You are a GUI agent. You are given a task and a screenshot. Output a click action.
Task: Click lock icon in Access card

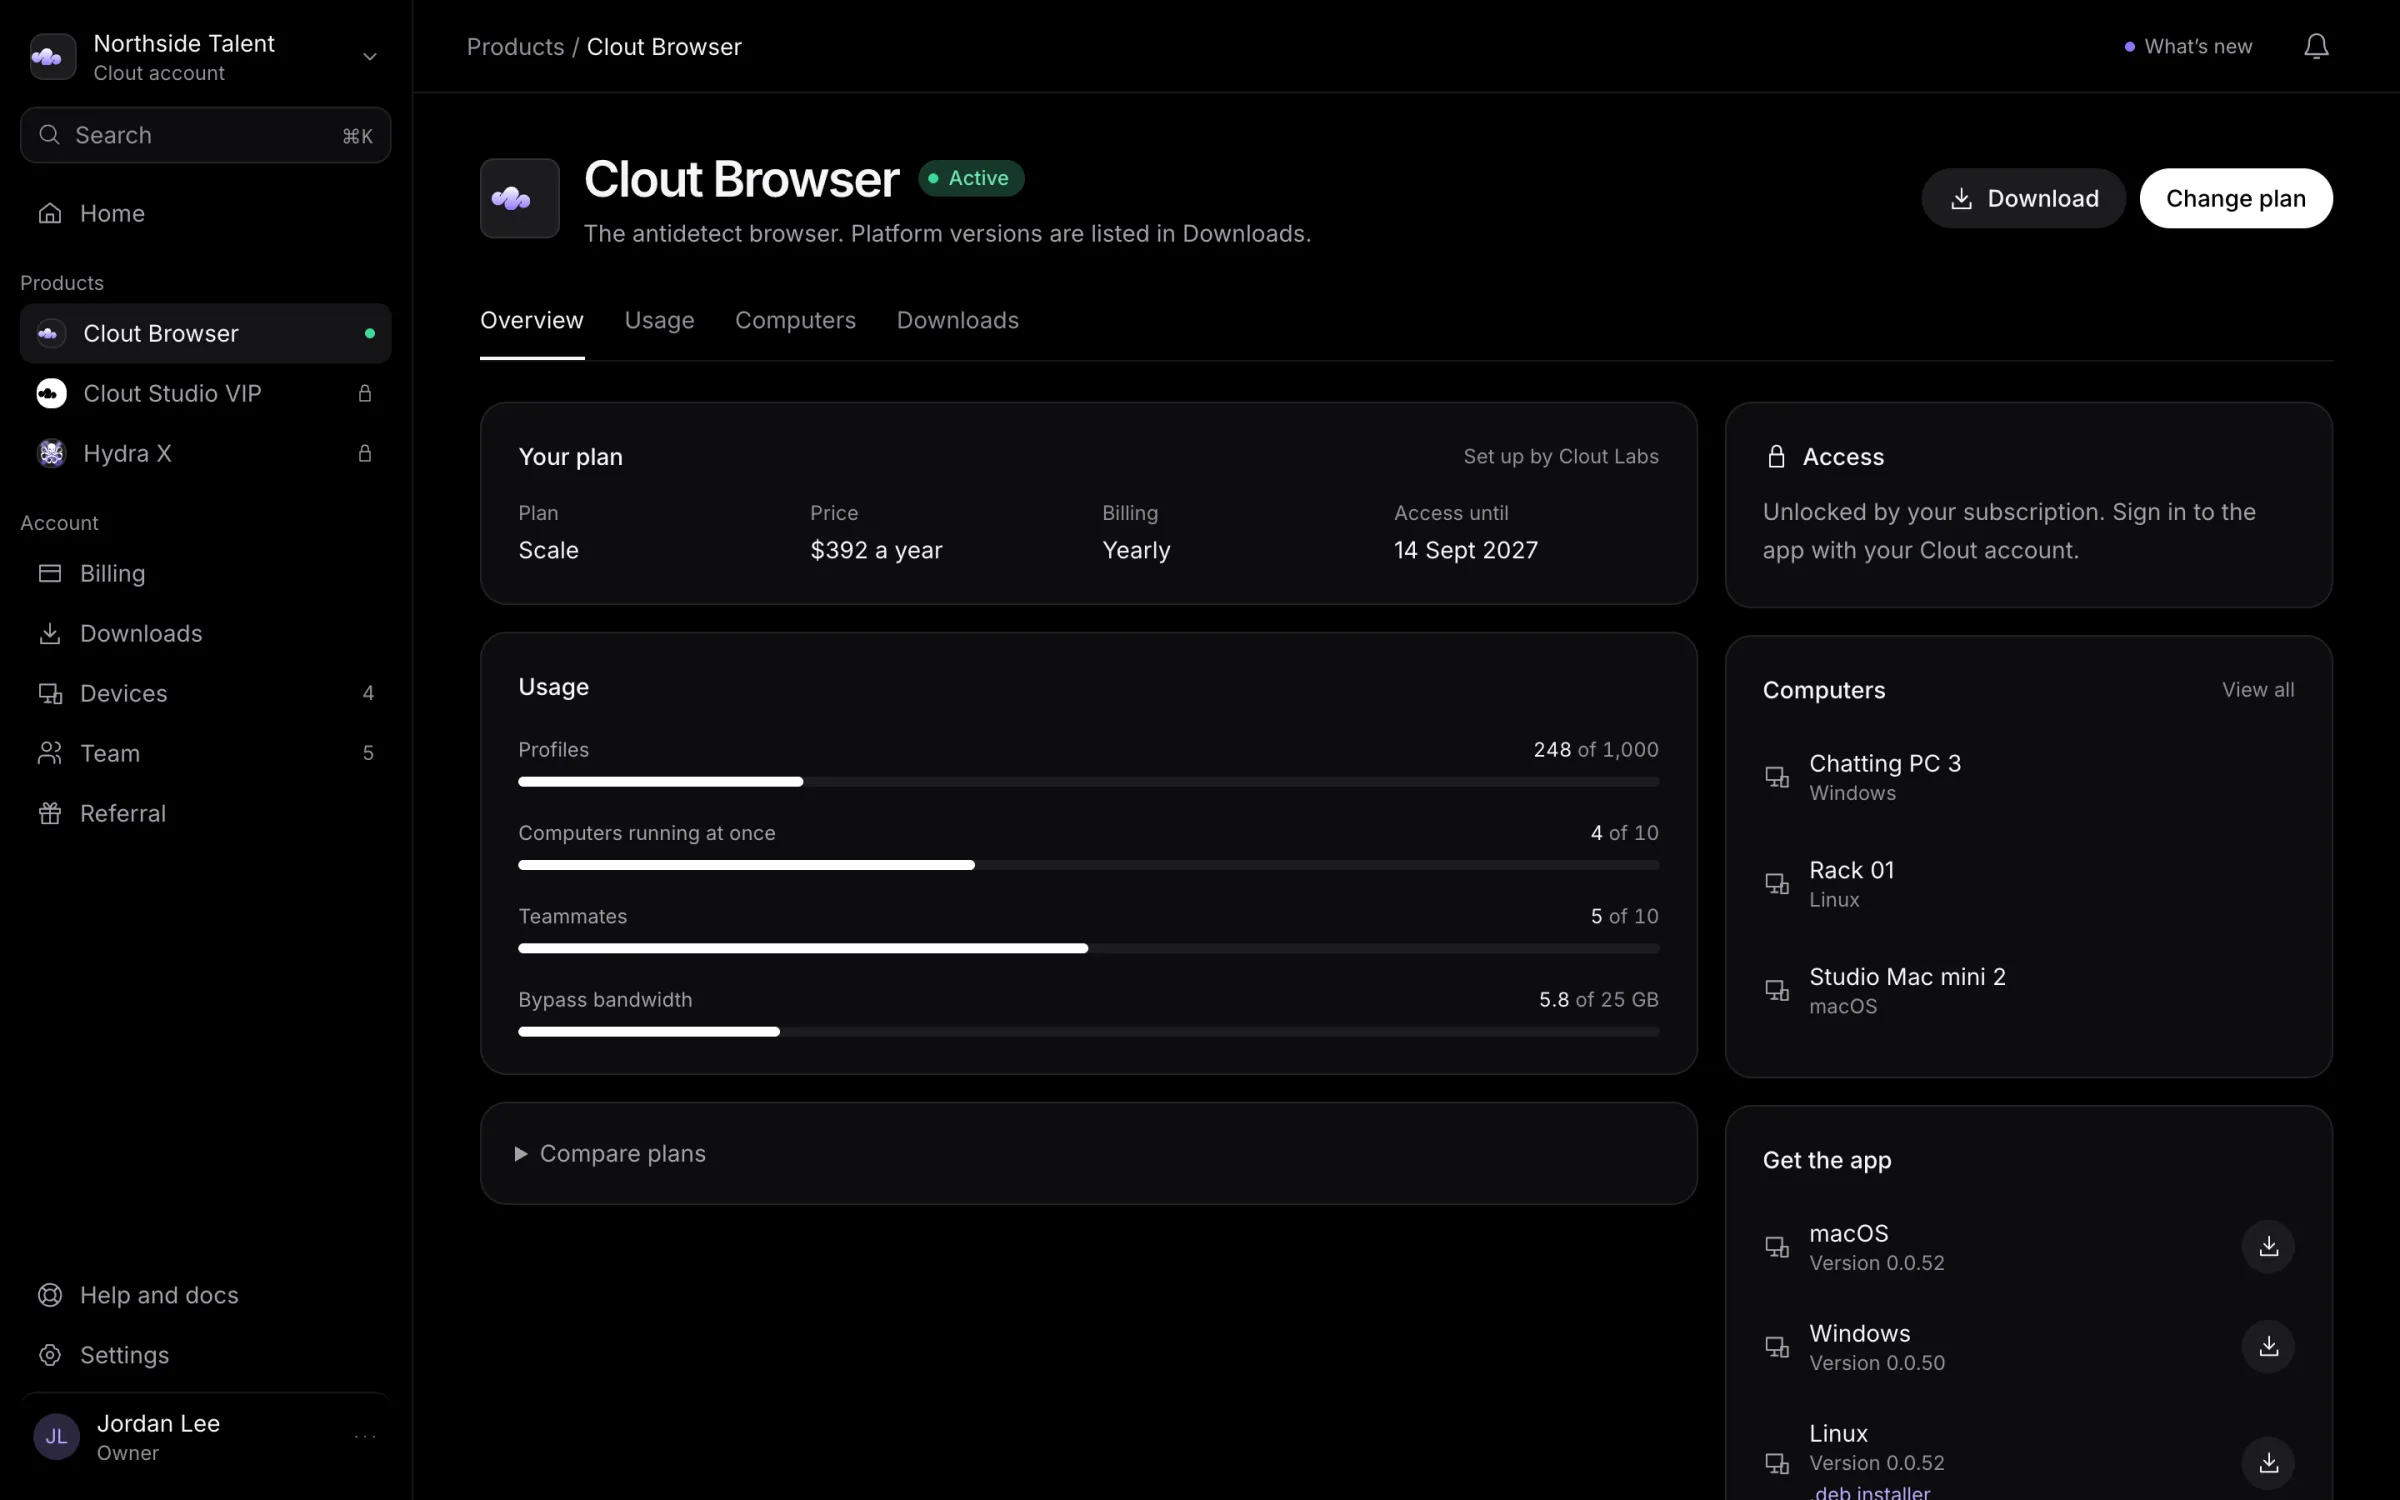click(1776, 457)
